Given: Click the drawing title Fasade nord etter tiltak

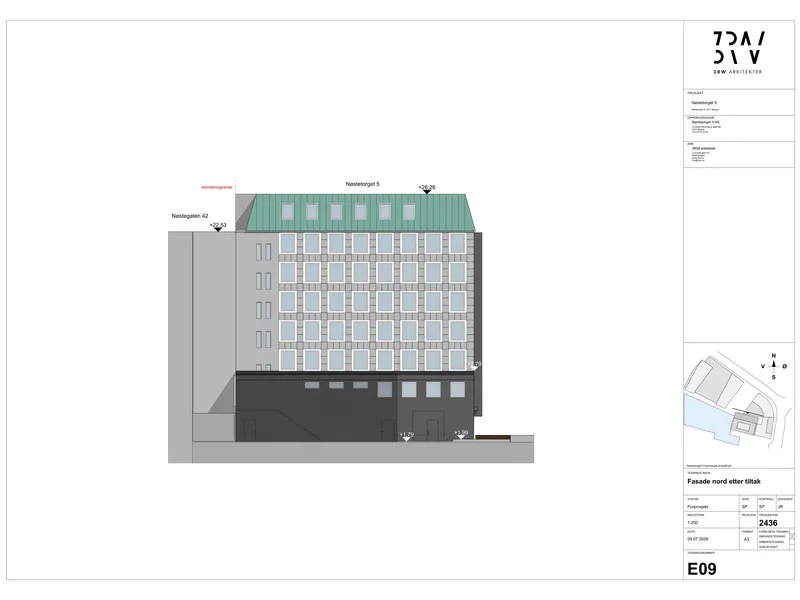Looking at the screenshot, I should (x=724, y=481).
